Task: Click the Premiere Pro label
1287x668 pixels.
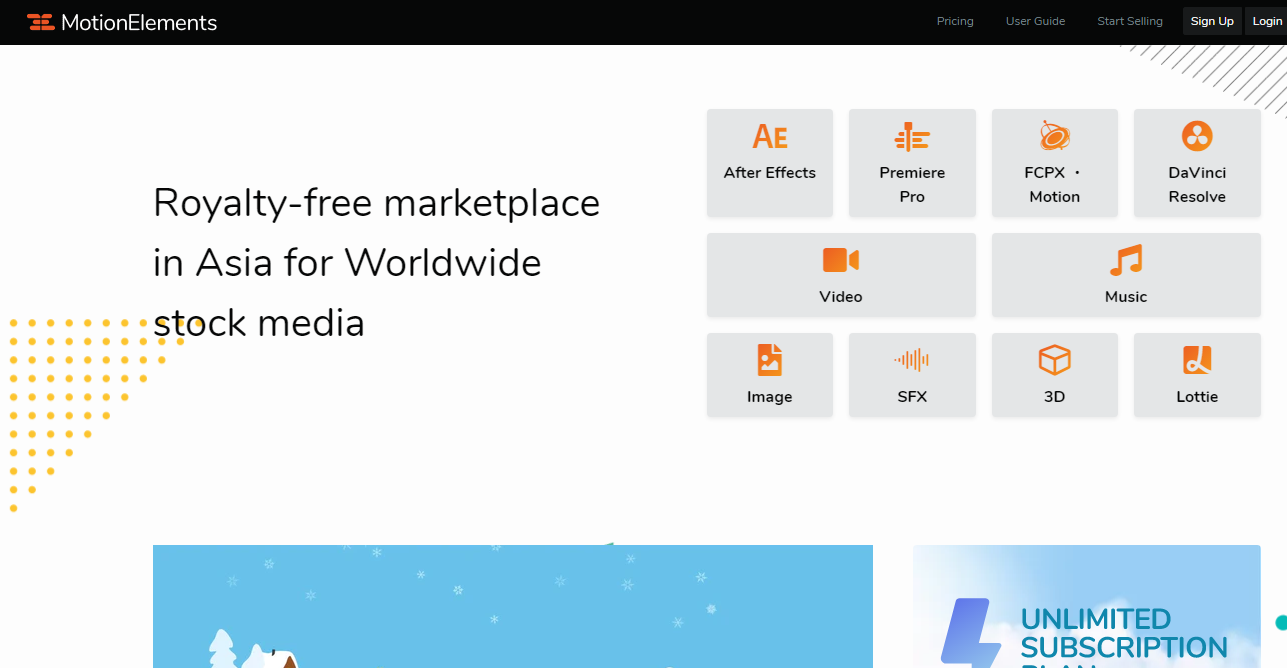Action: (x=912, y=185)
